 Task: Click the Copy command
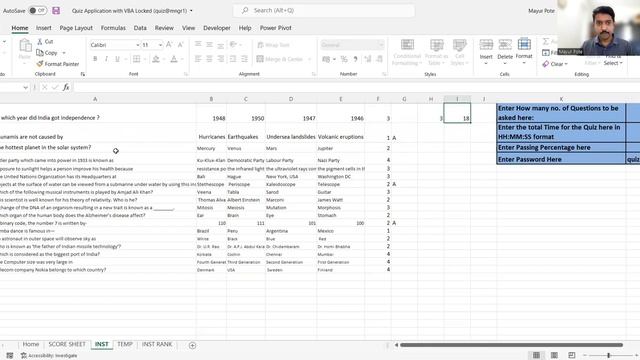coord(47,53)
